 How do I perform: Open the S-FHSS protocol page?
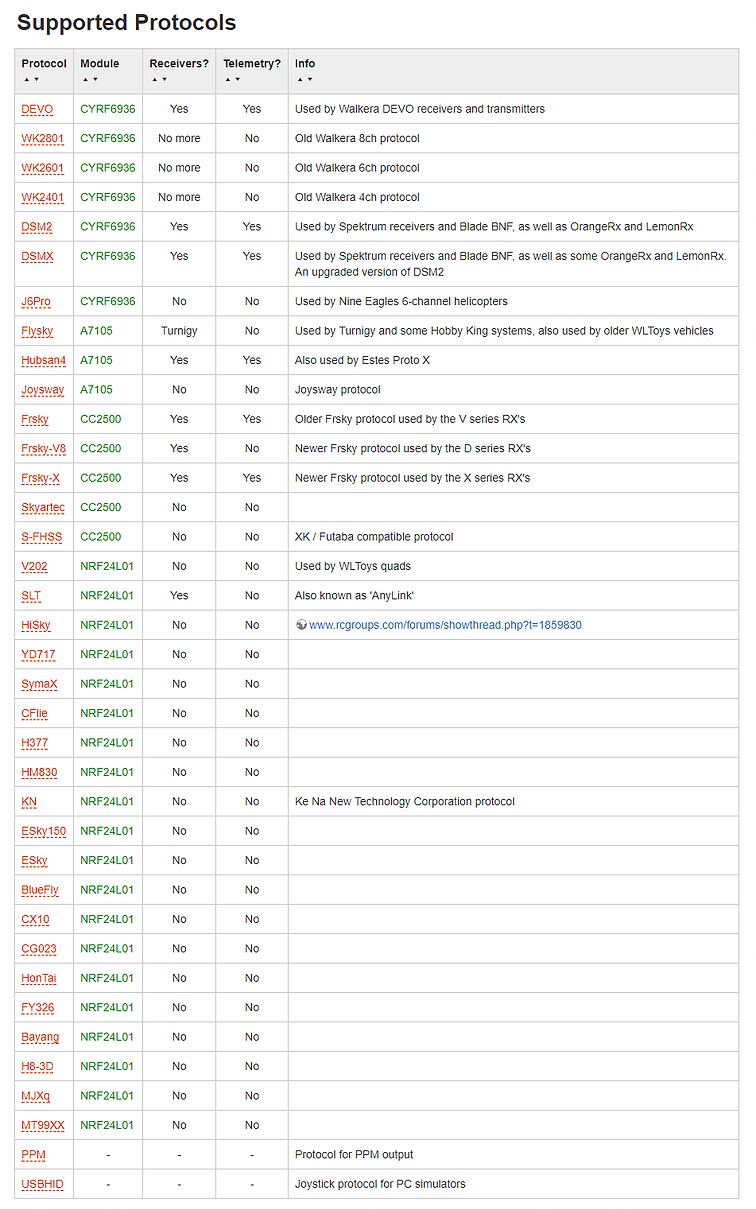click(x=41, y=537)
